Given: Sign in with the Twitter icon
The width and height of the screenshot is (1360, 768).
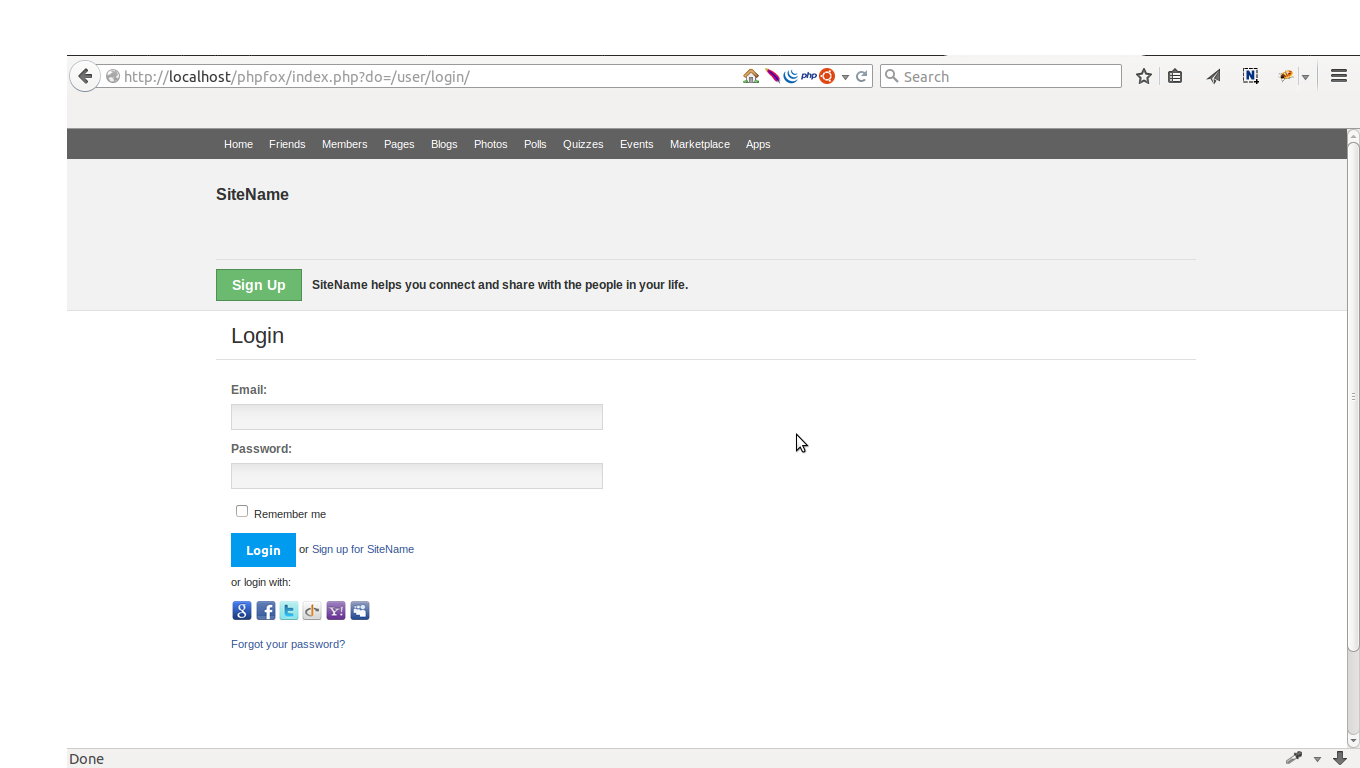Looking at the screenshot, I should point(289,611).
